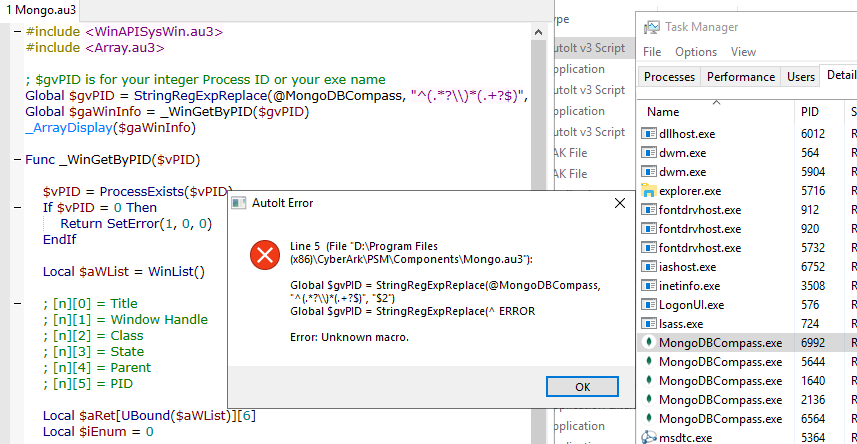The width and height of the screenshot is (857, 444).
Task: Select lsass.exe process icon
Action: coord(649,324)
